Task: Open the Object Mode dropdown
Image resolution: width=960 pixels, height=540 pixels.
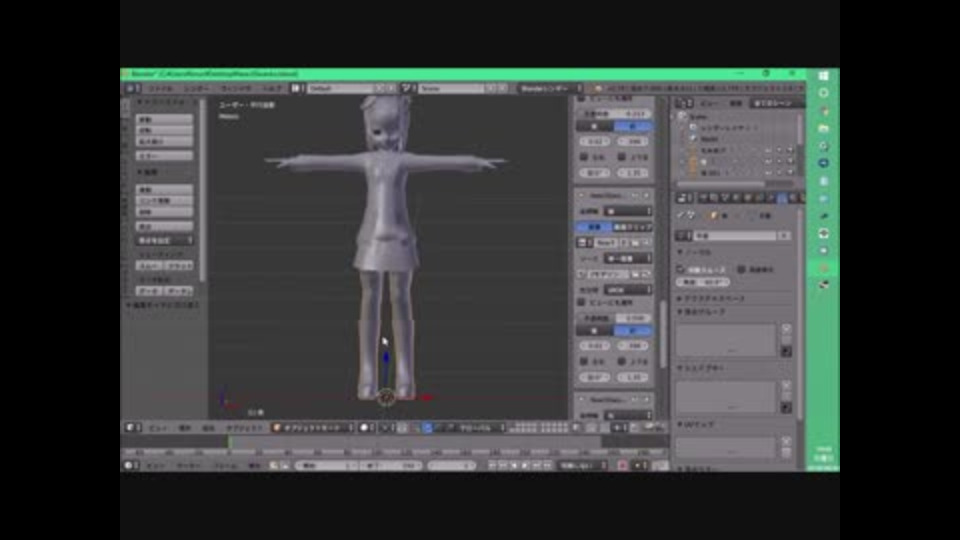Action: click(312, 428)
